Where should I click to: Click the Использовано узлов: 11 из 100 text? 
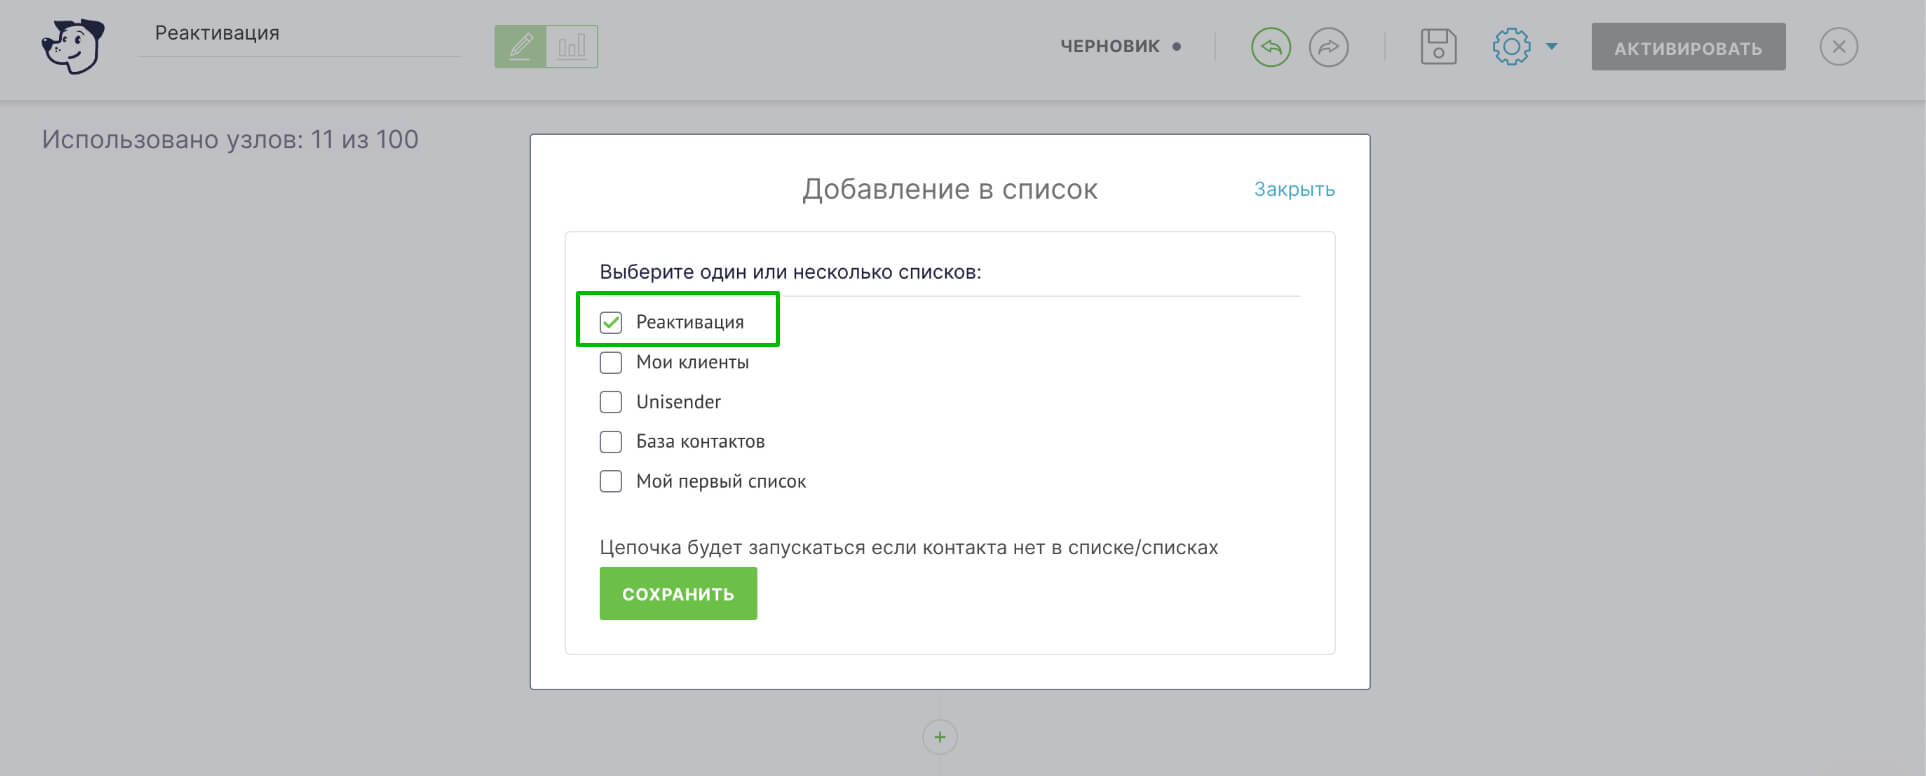pyautogui.click(x=230, y=140)
